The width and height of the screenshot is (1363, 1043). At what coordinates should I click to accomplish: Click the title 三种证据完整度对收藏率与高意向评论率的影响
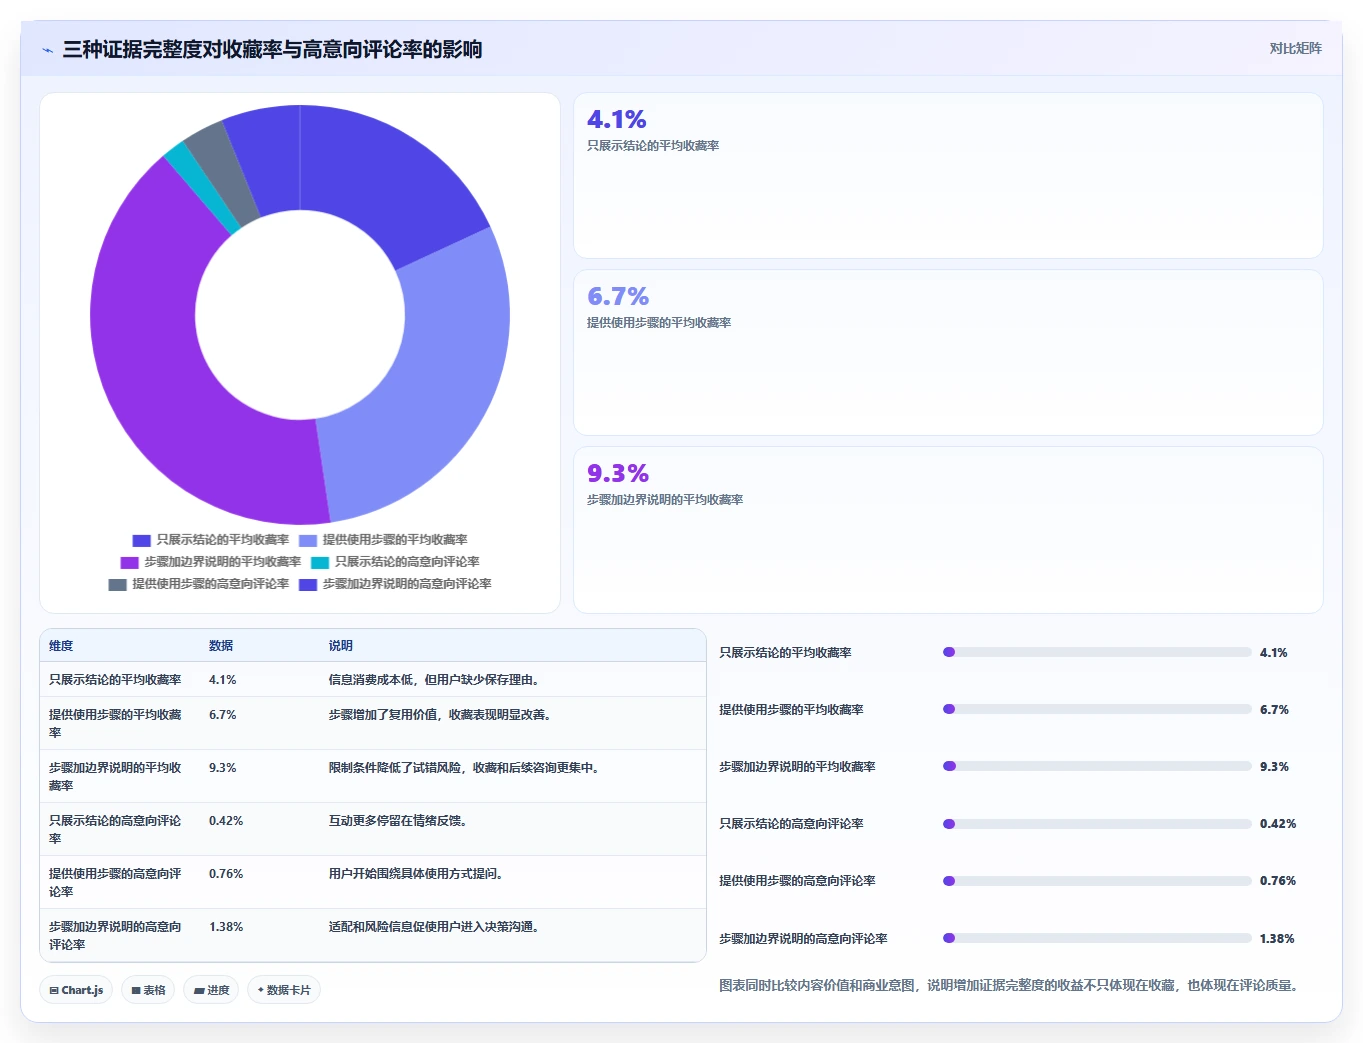point(272,50)
